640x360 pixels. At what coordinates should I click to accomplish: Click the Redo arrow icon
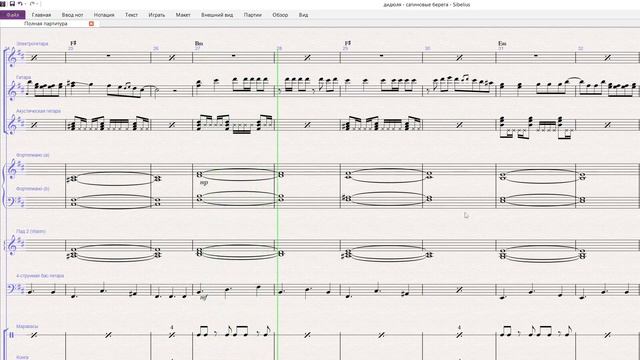(33, 4)
